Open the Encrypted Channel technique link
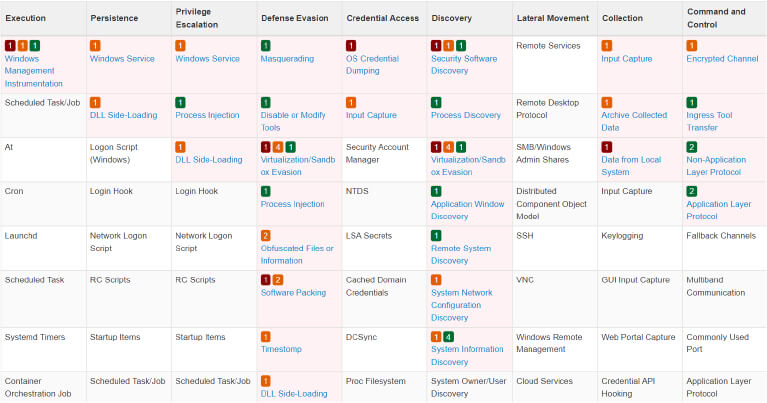 point(722,59)
